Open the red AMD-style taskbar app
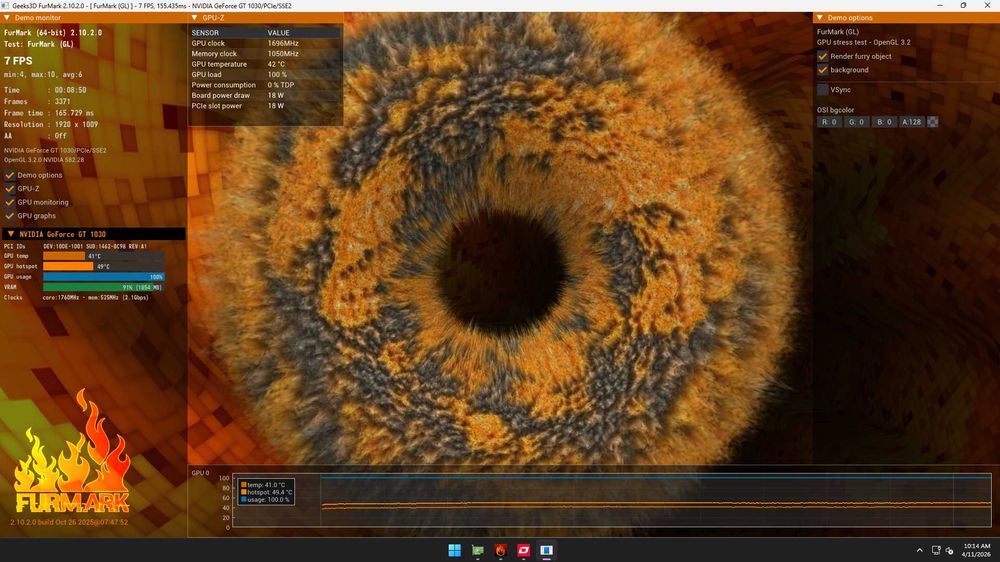1000x562 pixels. [x=523, y=550]
